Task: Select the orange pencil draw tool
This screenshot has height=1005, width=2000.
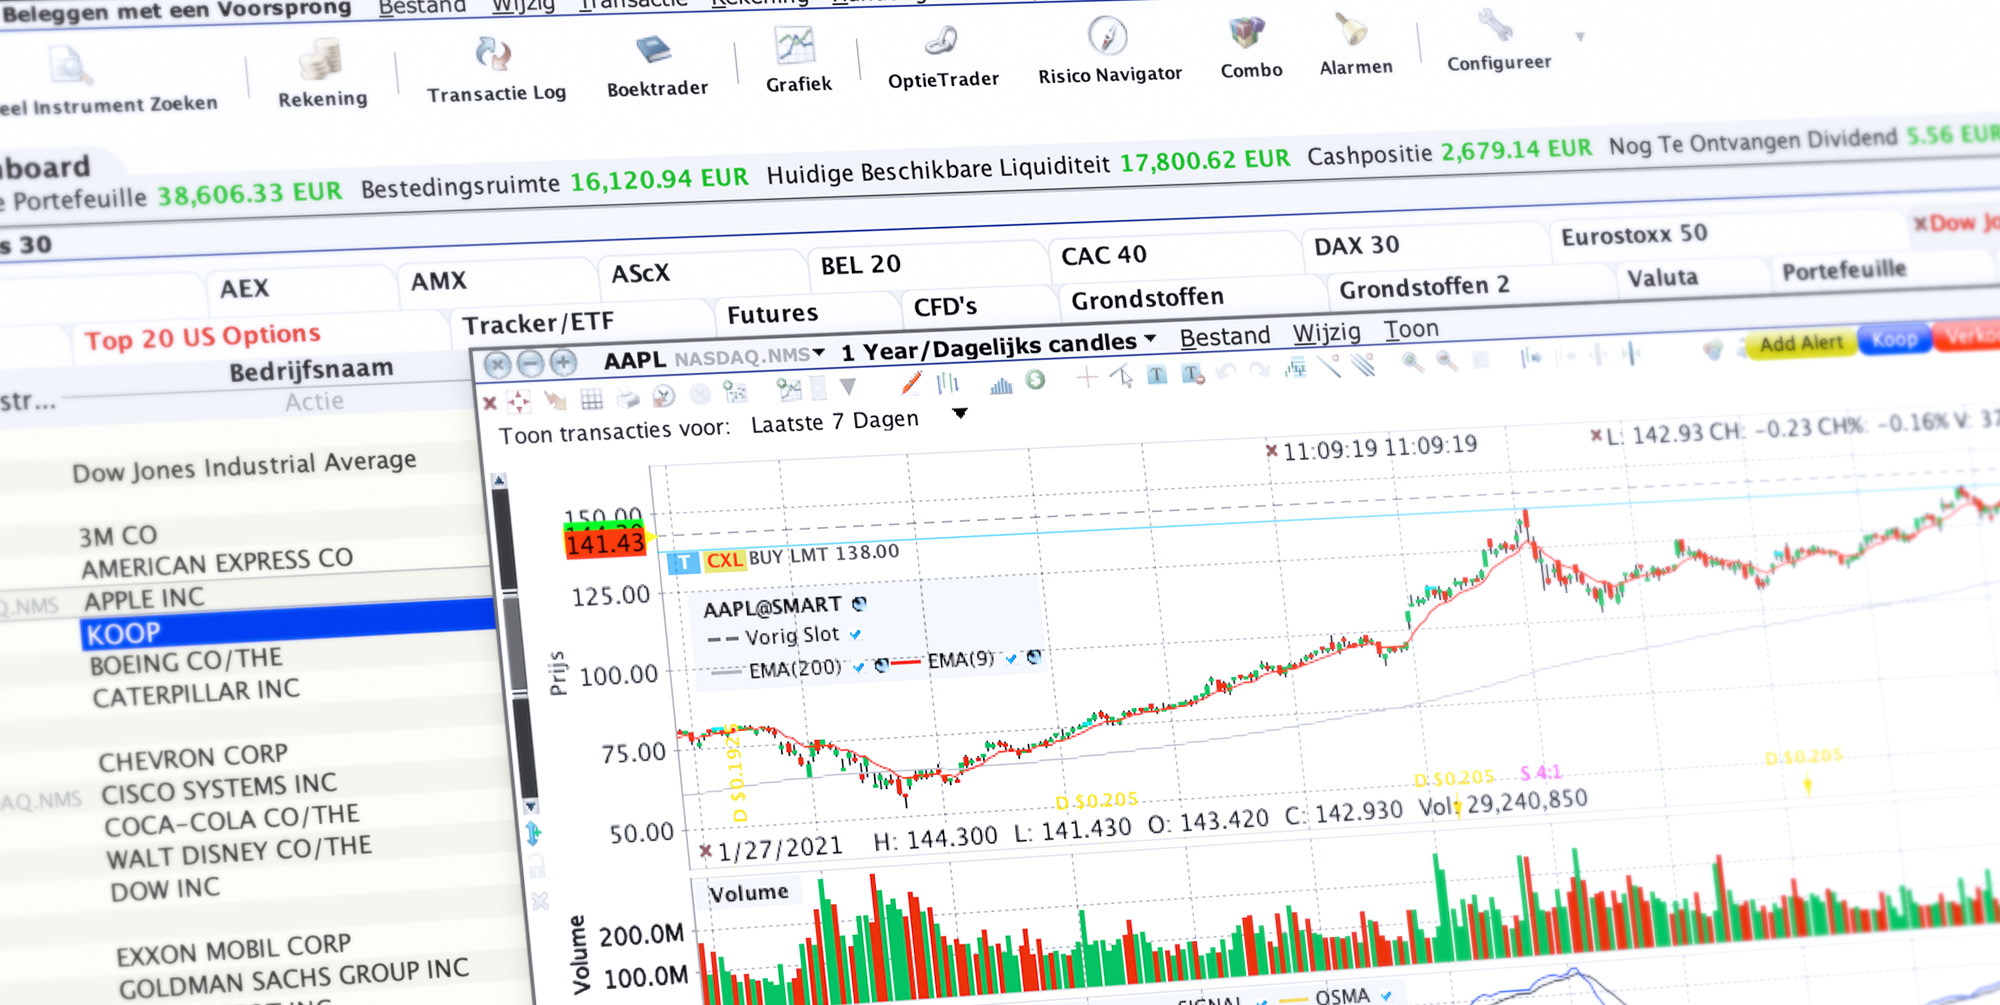Action: coord(911,383)
